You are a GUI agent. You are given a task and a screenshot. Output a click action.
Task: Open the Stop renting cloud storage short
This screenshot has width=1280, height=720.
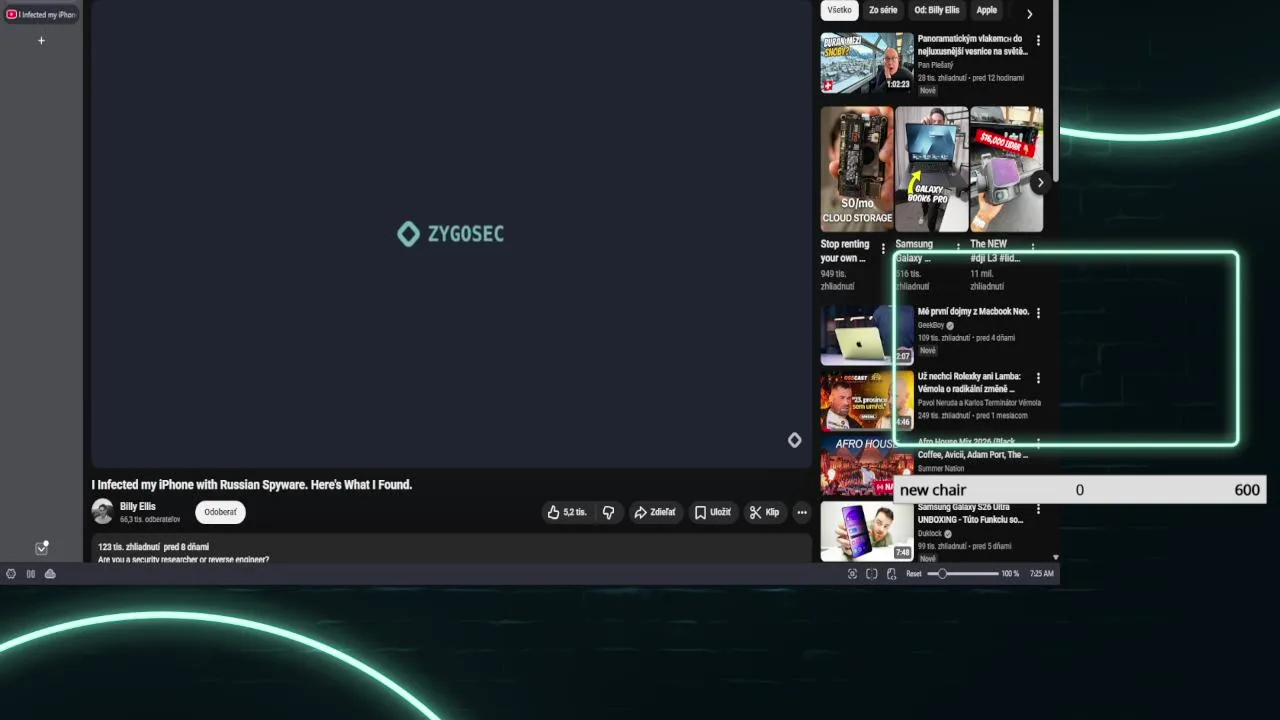point(857,169)
